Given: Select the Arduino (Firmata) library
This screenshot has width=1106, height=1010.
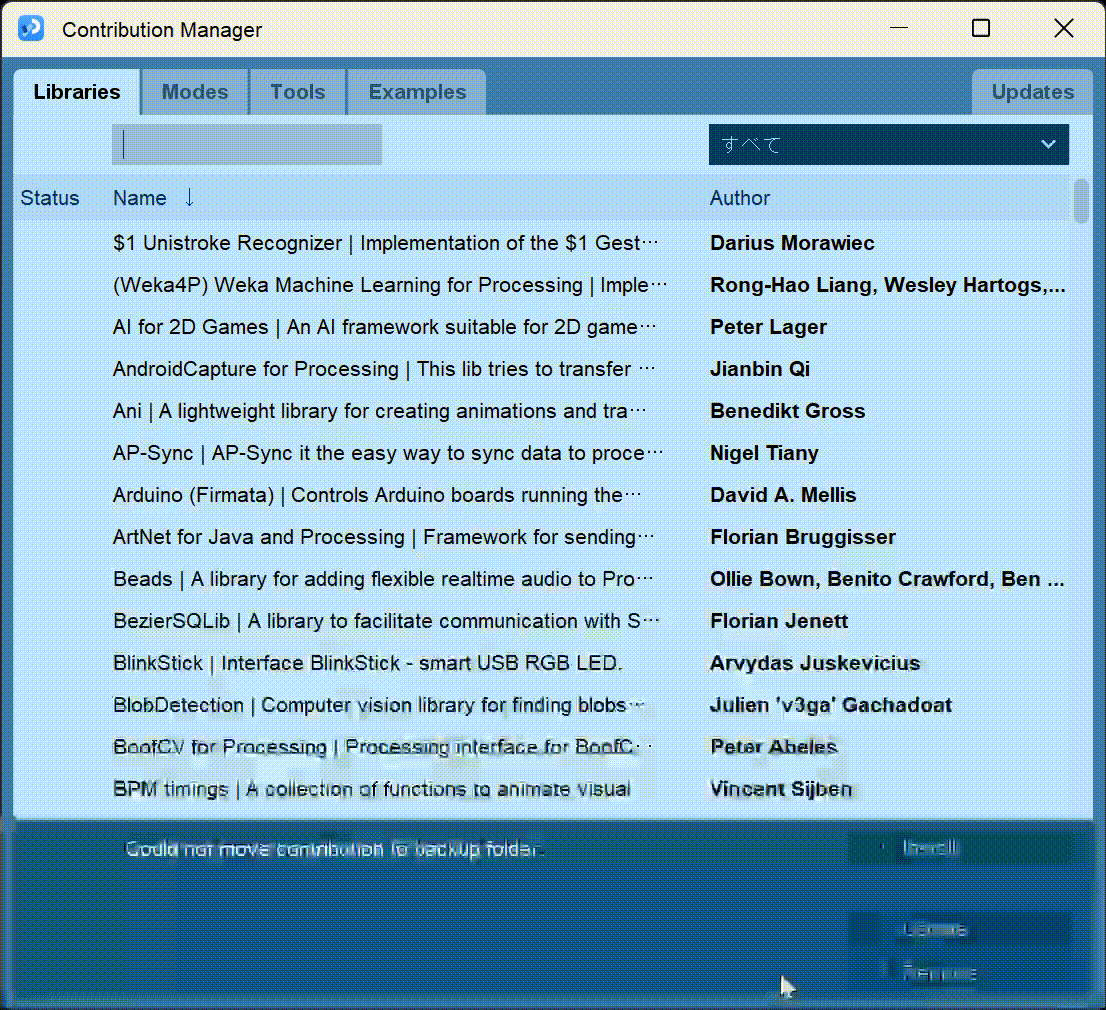Looking at the screenshot, I should 540,494.
